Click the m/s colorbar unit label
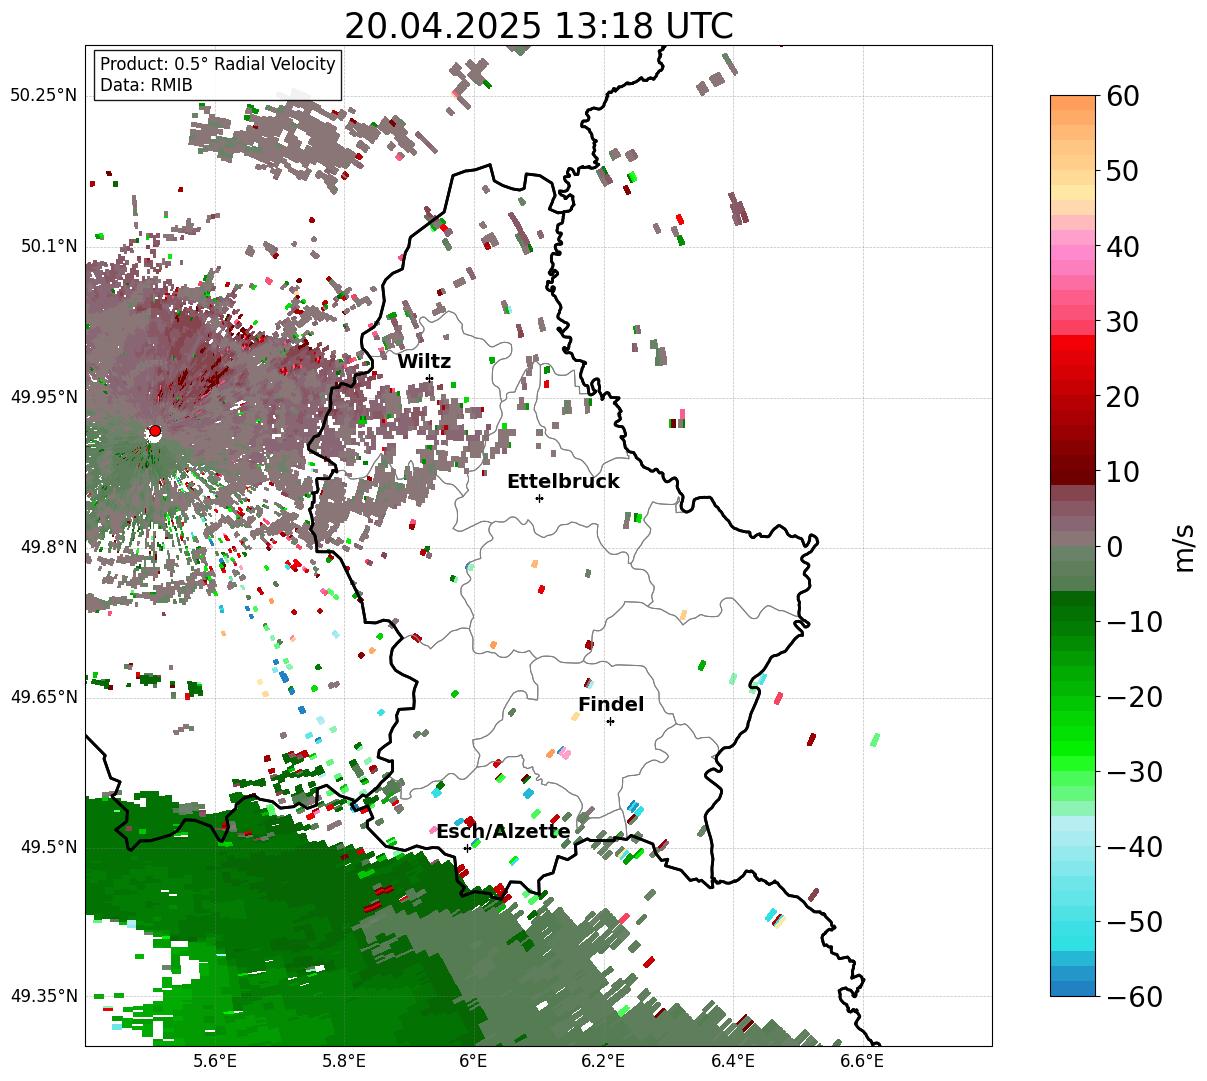Screen dimensions: 1207x1081 pos(1185,547)
